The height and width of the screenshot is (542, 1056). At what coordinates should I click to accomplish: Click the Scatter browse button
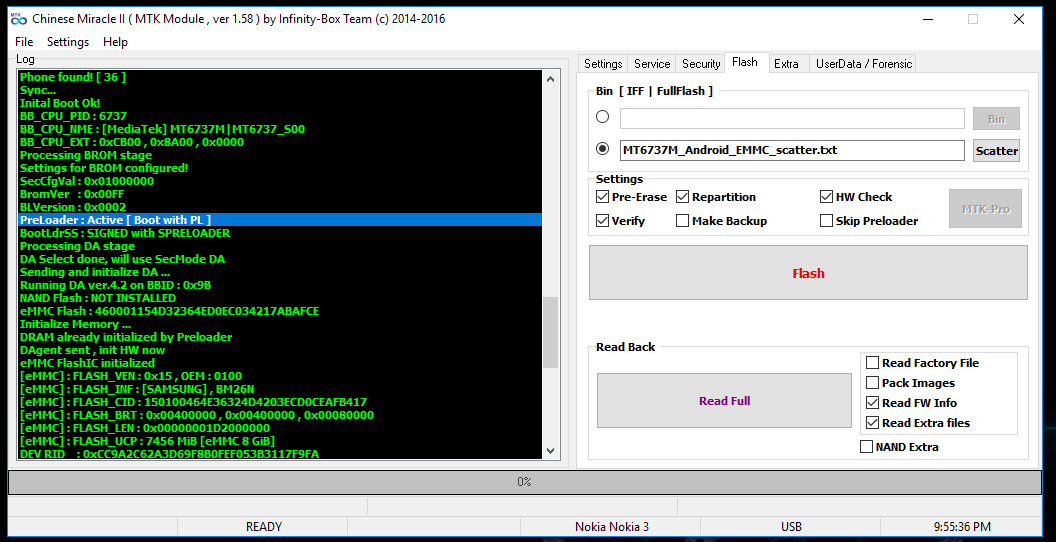tap(996, 151)
